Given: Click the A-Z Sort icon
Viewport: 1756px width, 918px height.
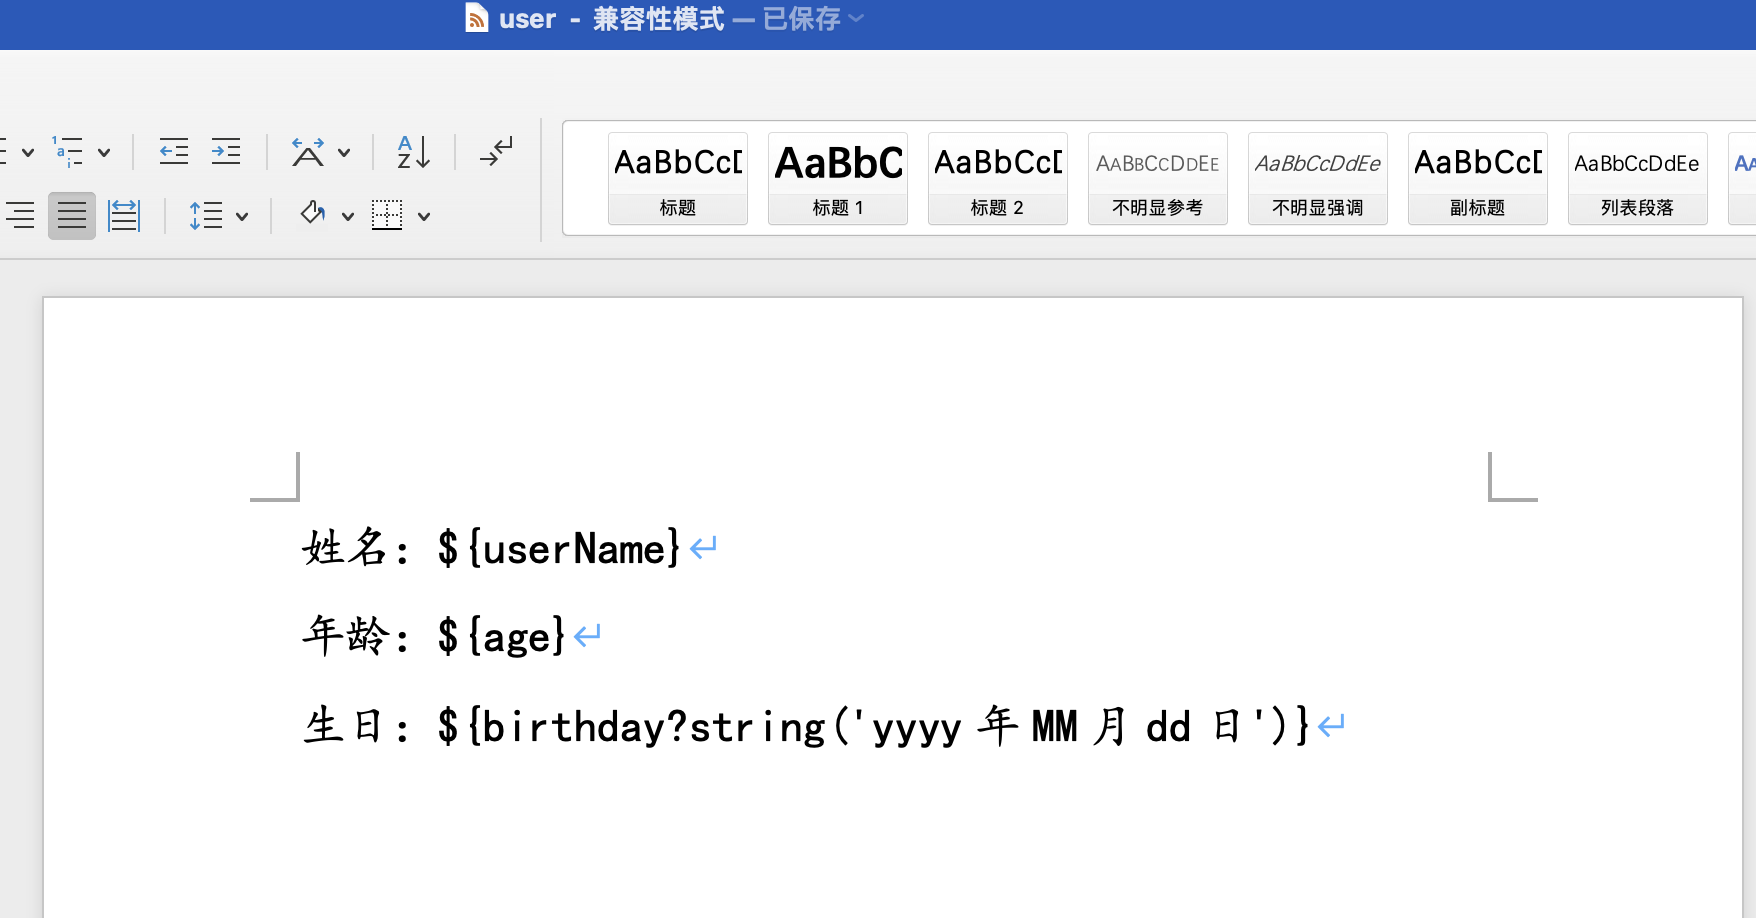Looking at the screenshot, I should pos(413,152).
